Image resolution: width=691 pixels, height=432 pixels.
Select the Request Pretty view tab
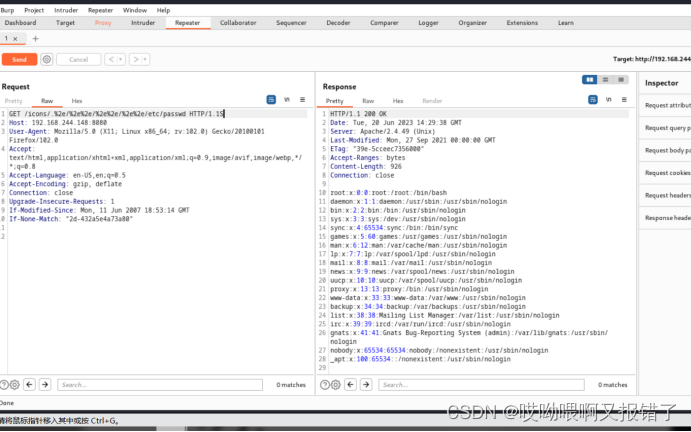pyautogui.click(x=14, y=101)
